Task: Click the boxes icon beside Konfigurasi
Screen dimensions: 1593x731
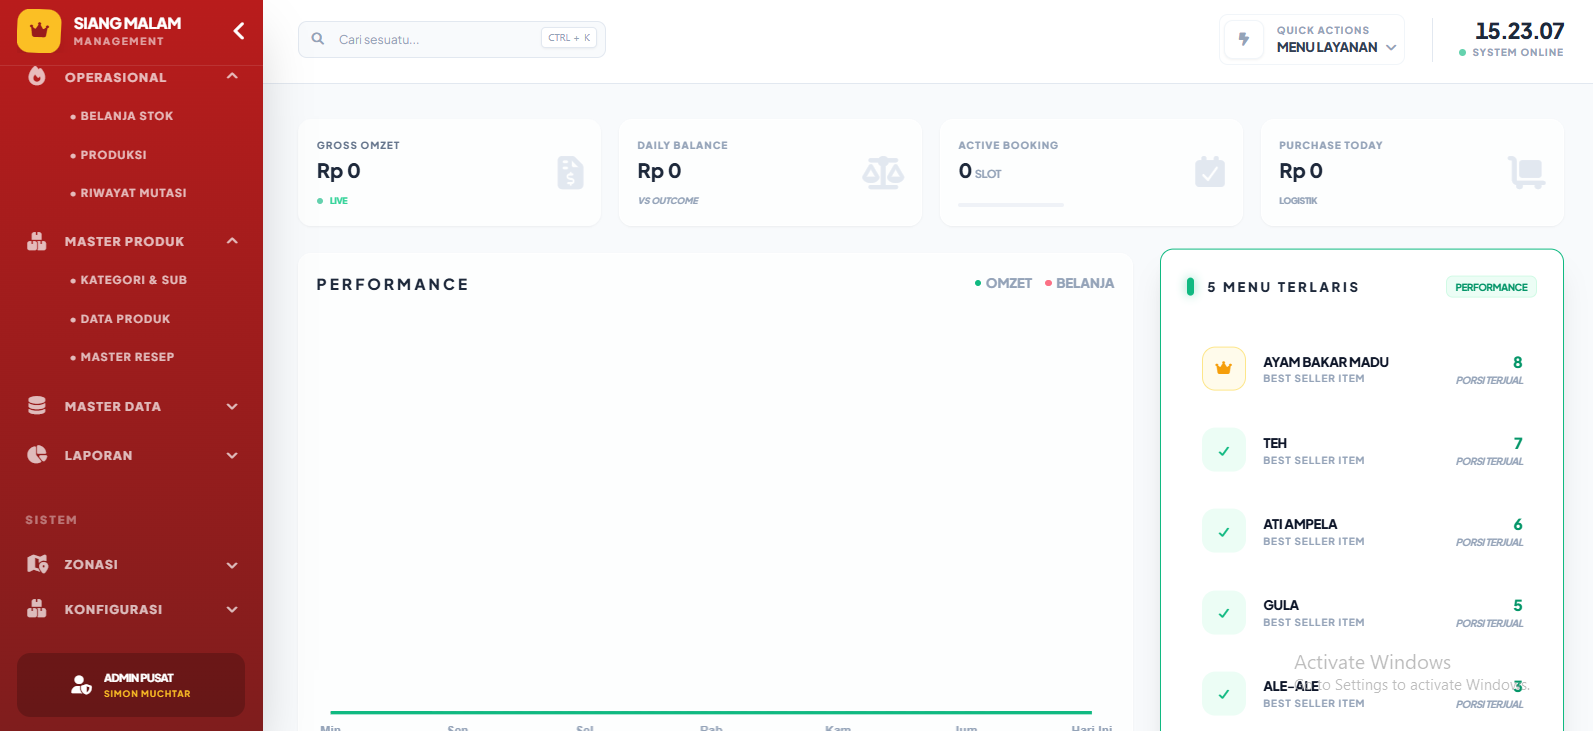Action: point(37,609)
